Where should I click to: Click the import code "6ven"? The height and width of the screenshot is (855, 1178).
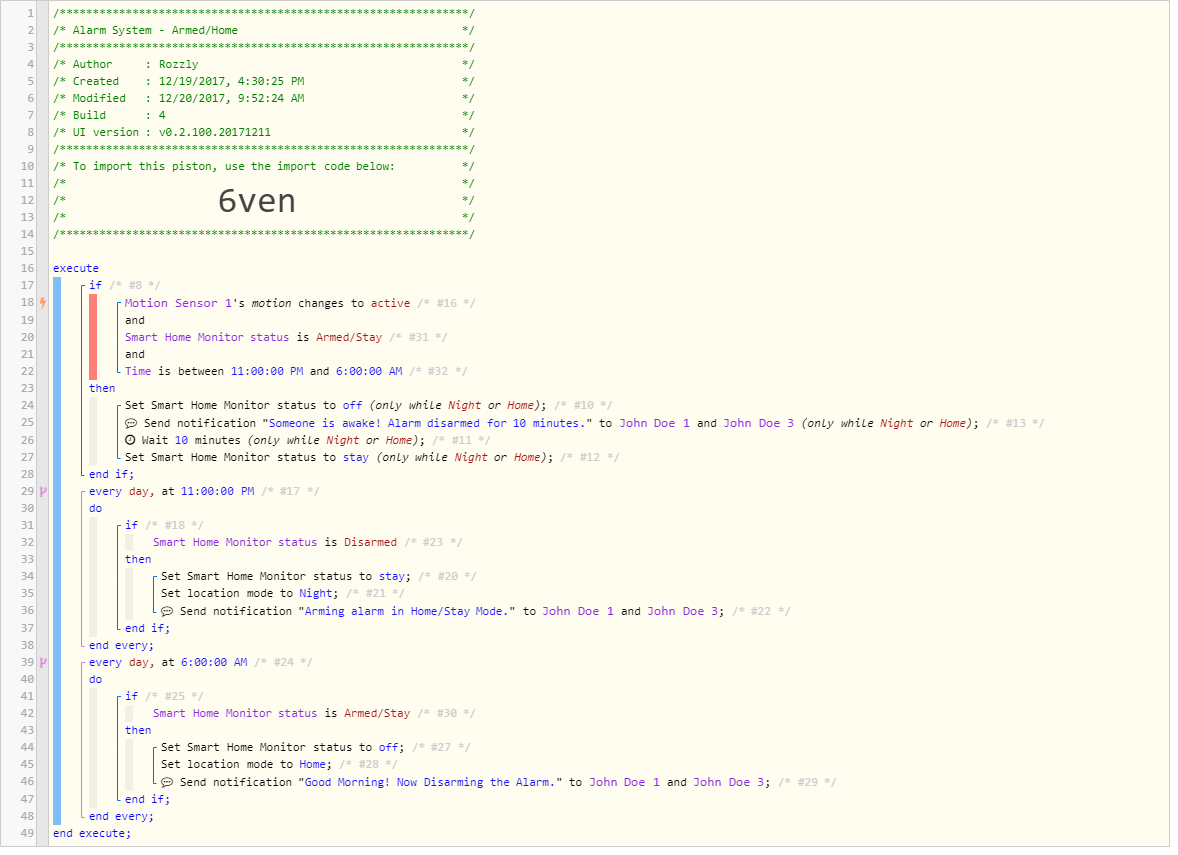(x=257, y=201)
